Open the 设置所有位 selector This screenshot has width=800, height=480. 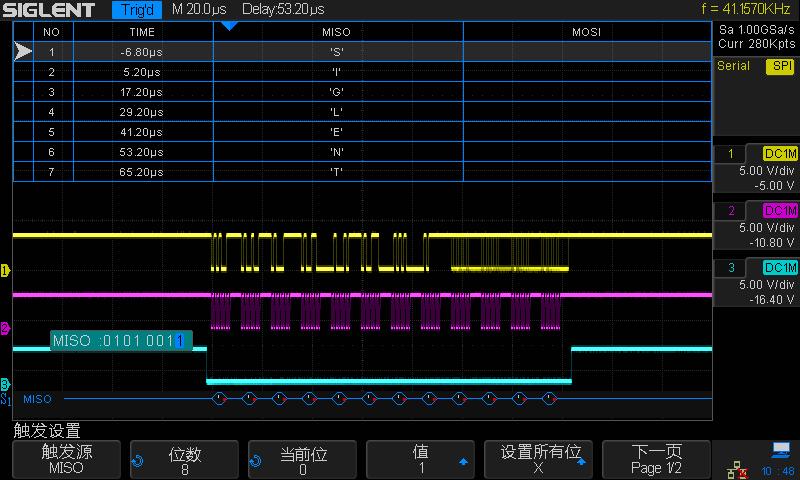(540, 460)
